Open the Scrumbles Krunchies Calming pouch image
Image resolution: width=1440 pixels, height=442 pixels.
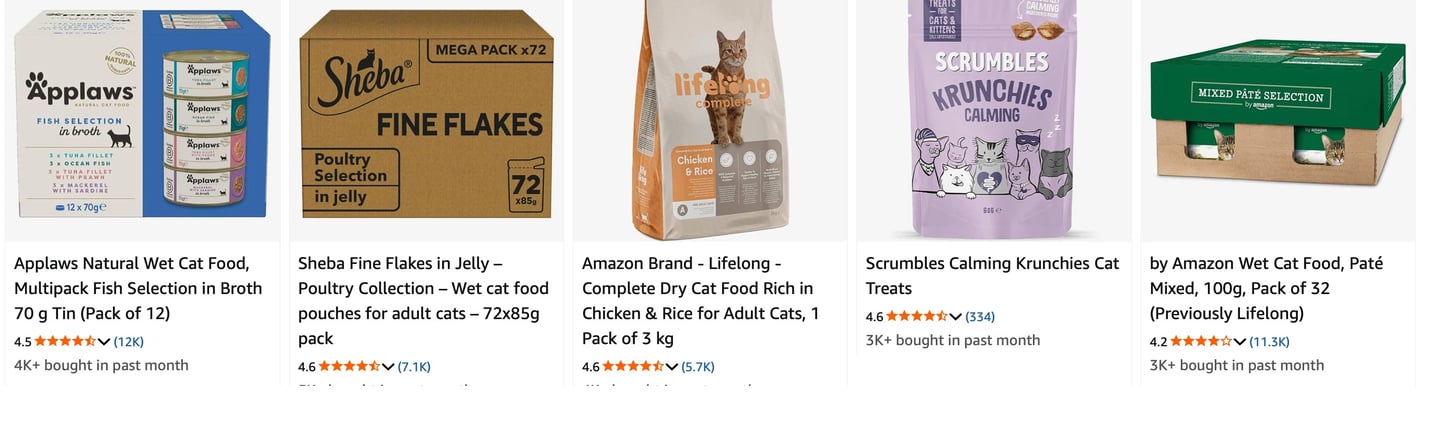(x=994, y=118)
